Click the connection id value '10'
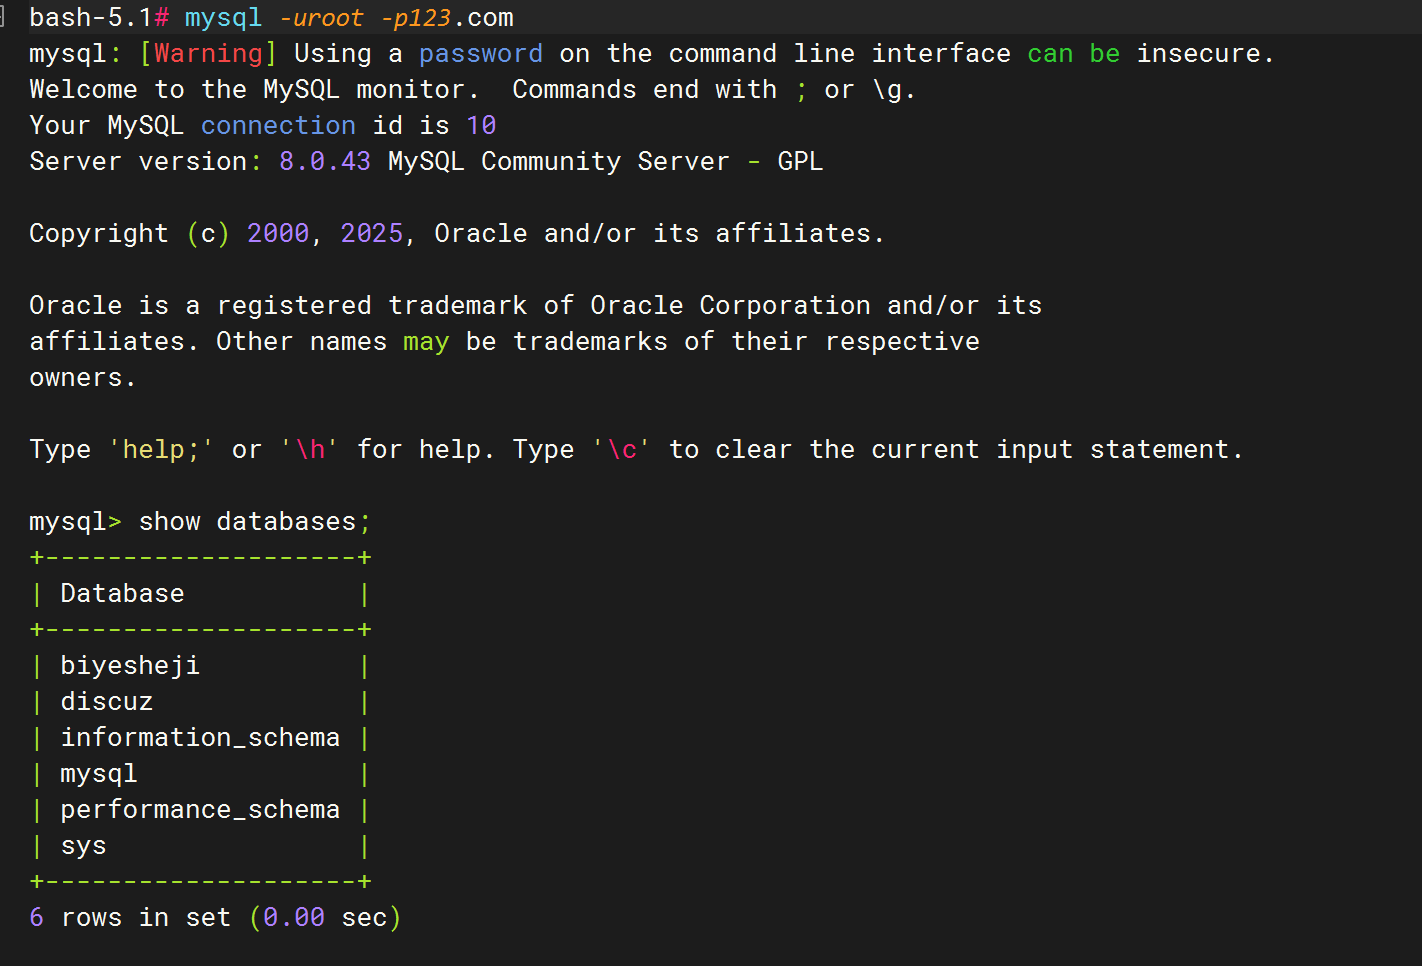 coord(481,126)
